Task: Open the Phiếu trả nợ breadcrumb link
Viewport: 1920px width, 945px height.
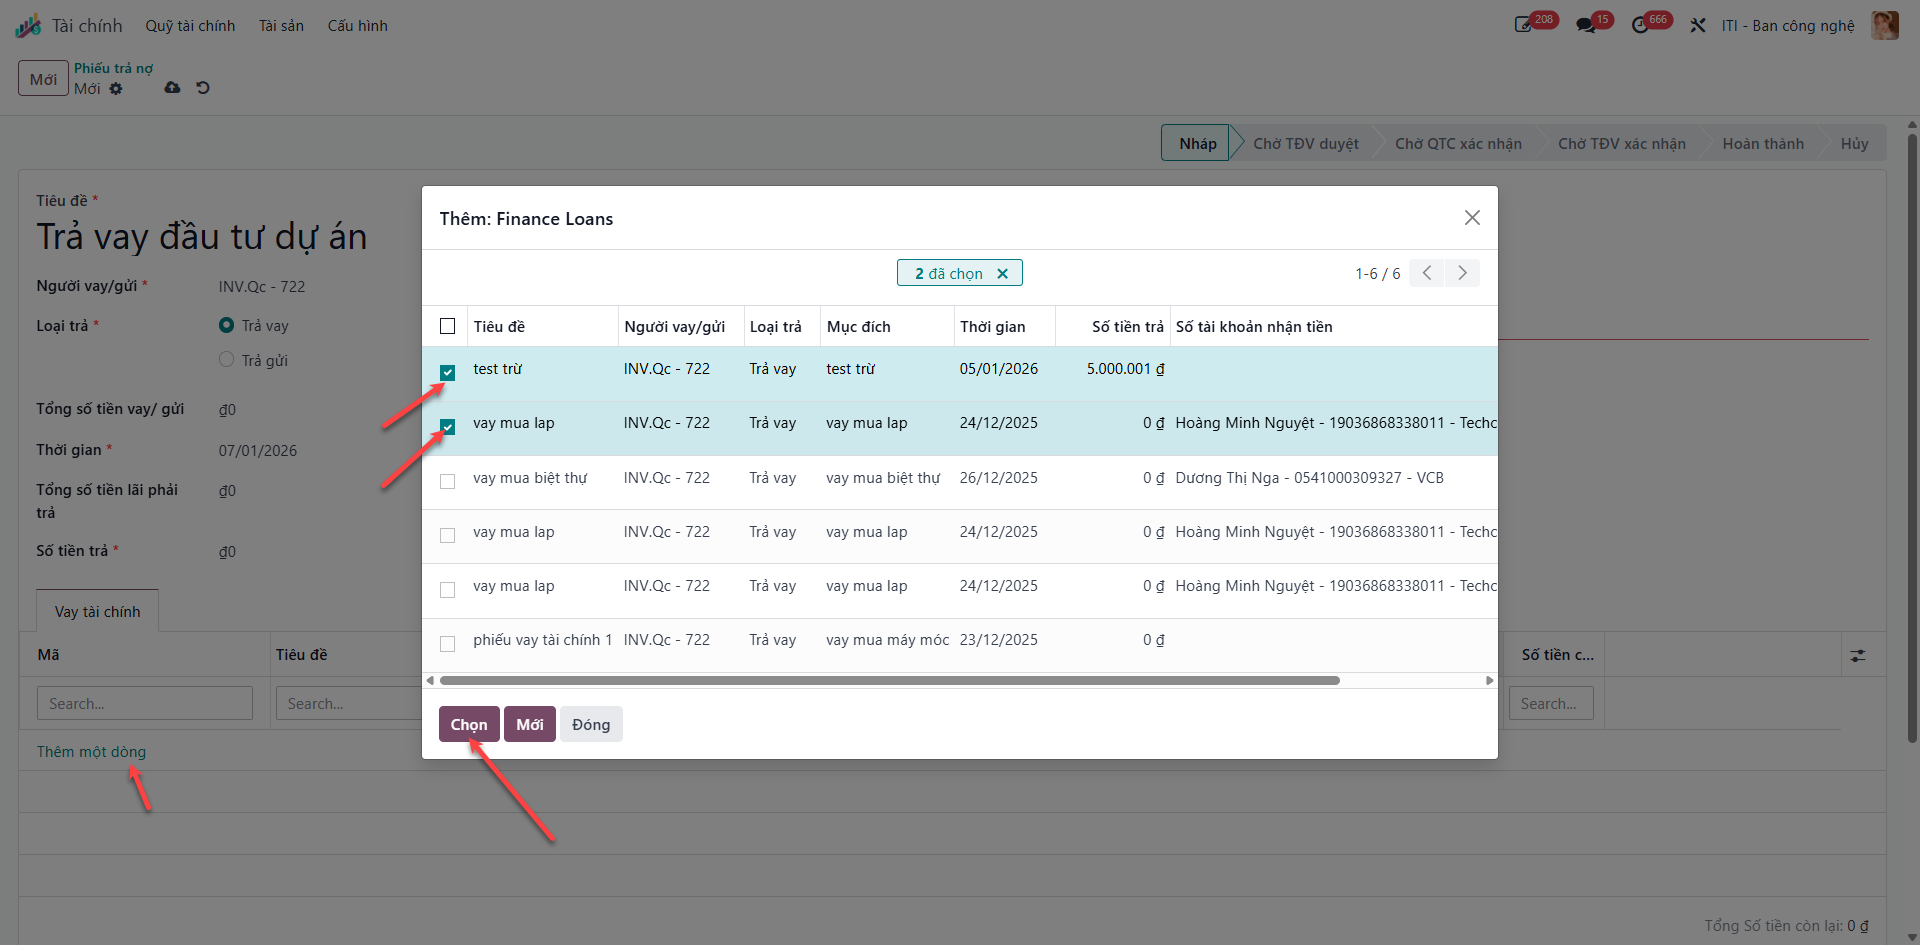Action: tap(113, 68)
